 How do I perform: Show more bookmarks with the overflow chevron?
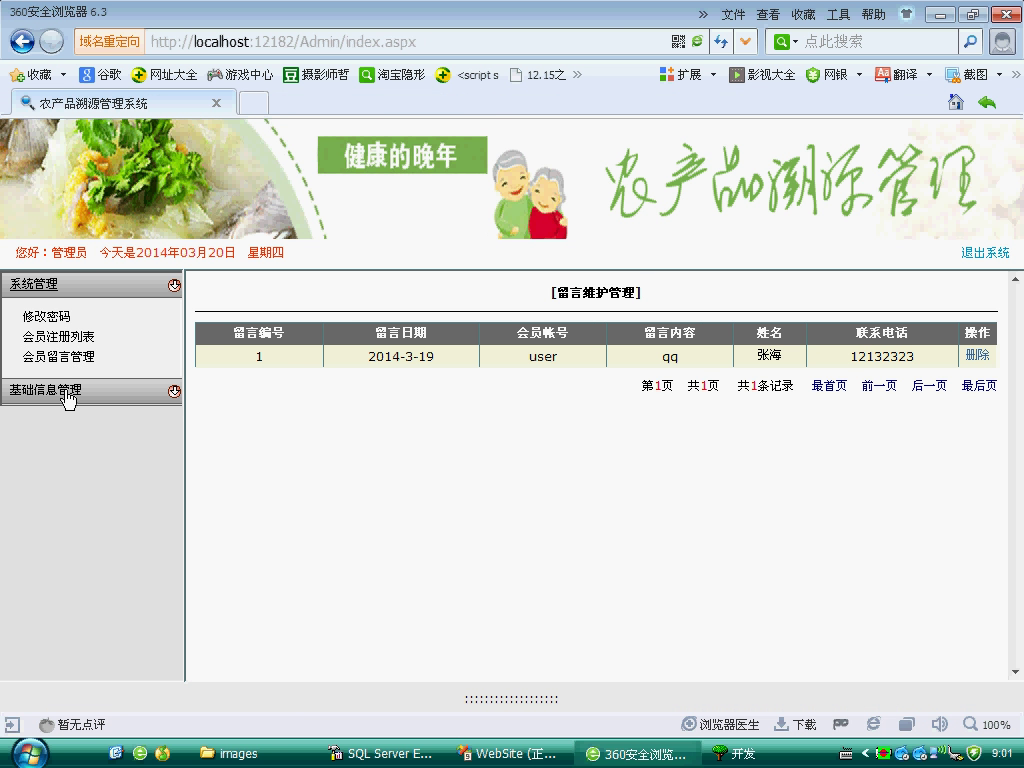[x=577, y=75]
